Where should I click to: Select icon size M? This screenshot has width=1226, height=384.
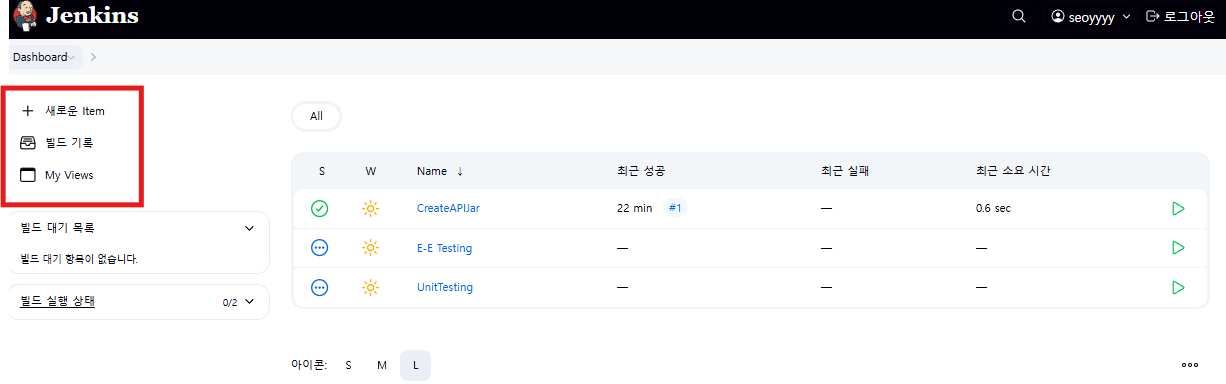click(x=382, y=365)
